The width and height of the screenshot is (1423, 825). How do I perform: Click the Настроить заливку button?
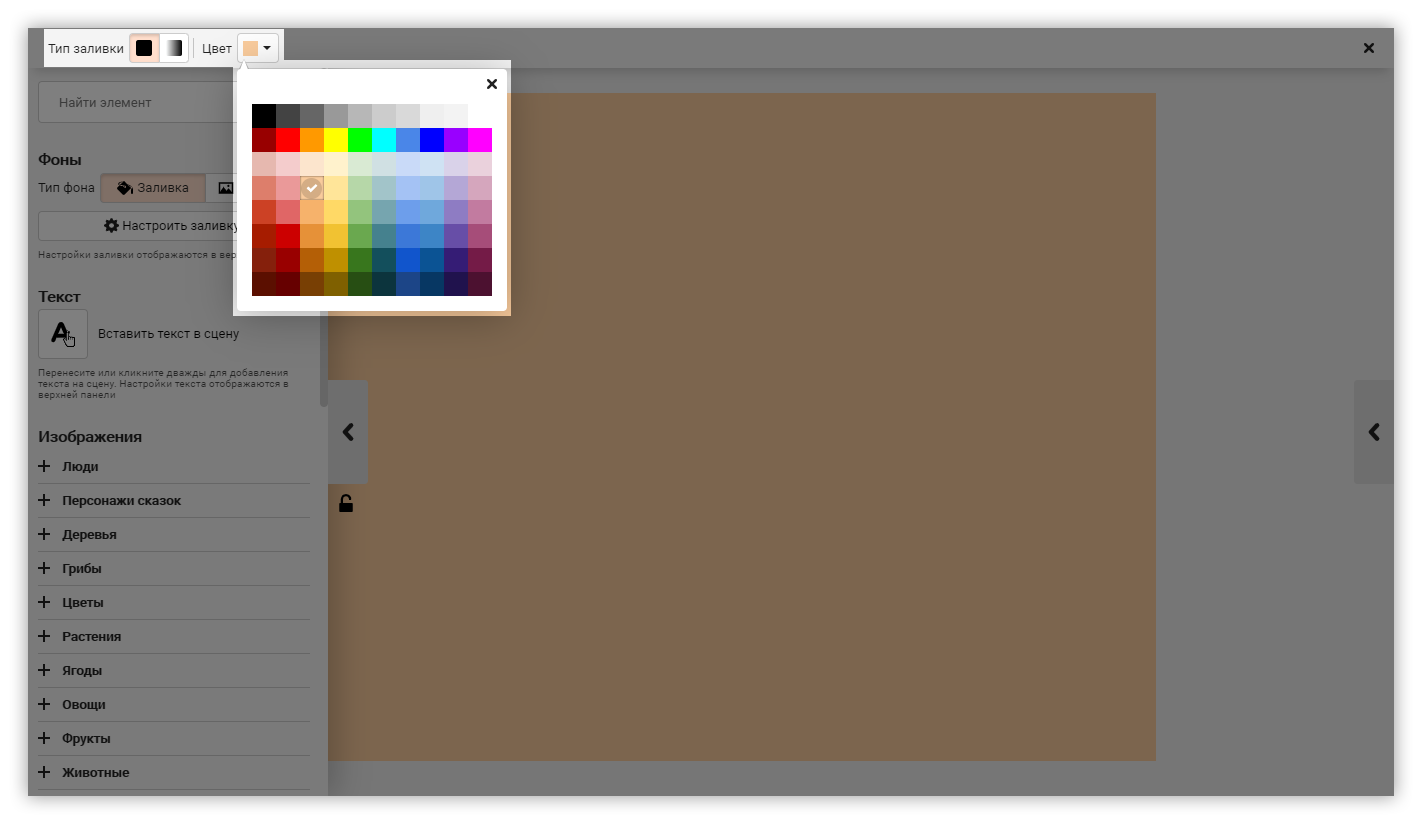click(140, 226)
